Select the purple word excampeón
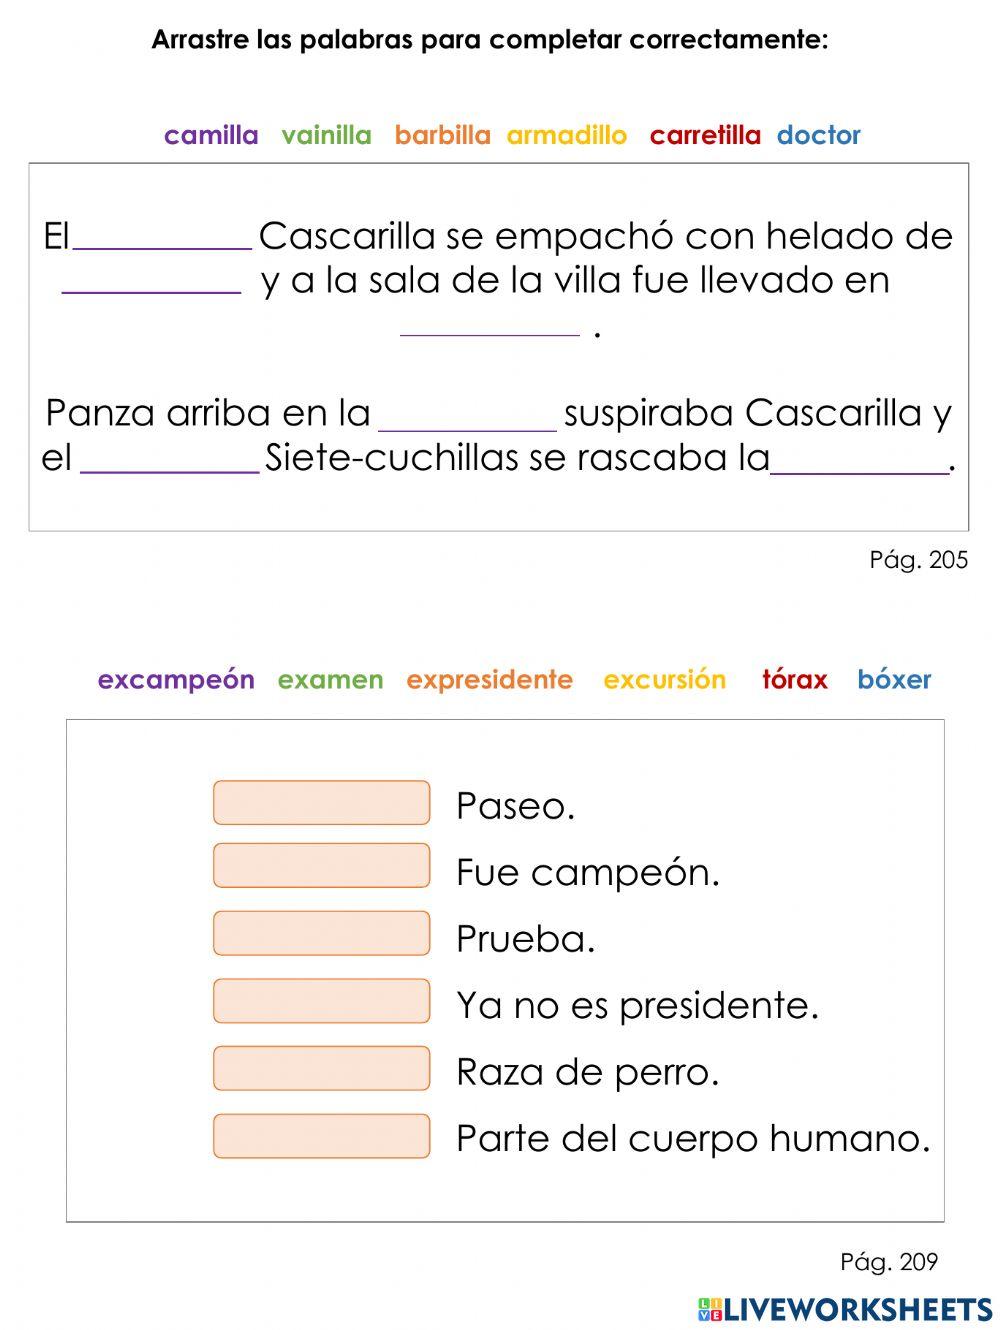 (176, 680)
